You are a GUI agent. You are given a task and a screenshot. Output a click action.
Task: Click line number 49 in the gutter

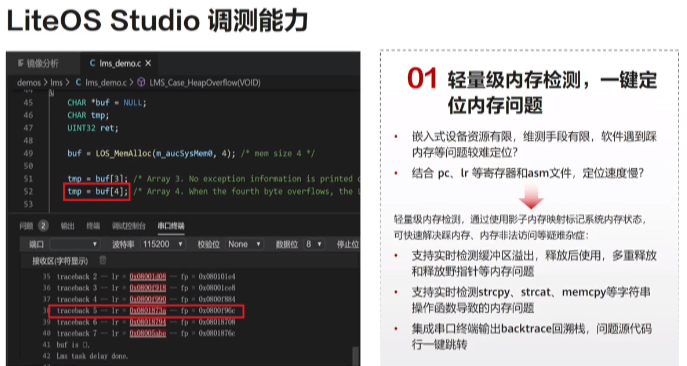(28, 153)
